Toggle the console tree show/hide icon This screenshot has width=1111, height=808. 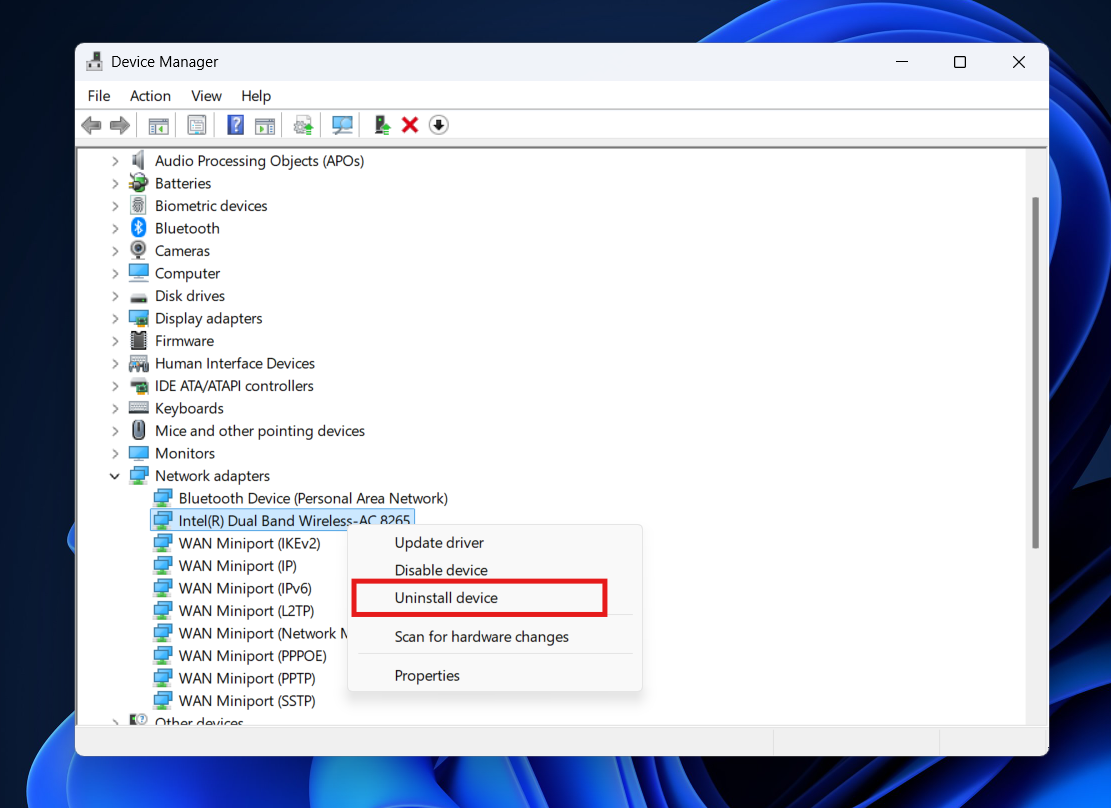[x=157, y=124]
